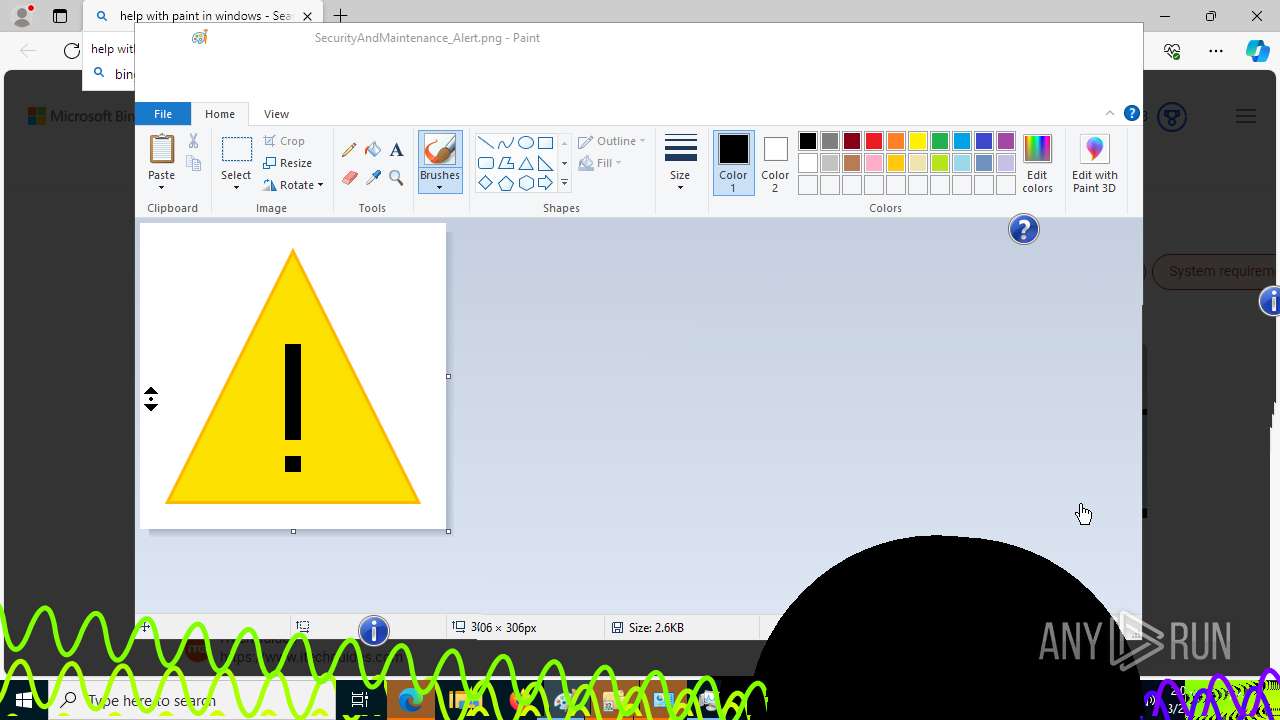This screenshot has height=720, width=1280.
Task: Choose the Pentagon shape
Action: tap(505, 183)
